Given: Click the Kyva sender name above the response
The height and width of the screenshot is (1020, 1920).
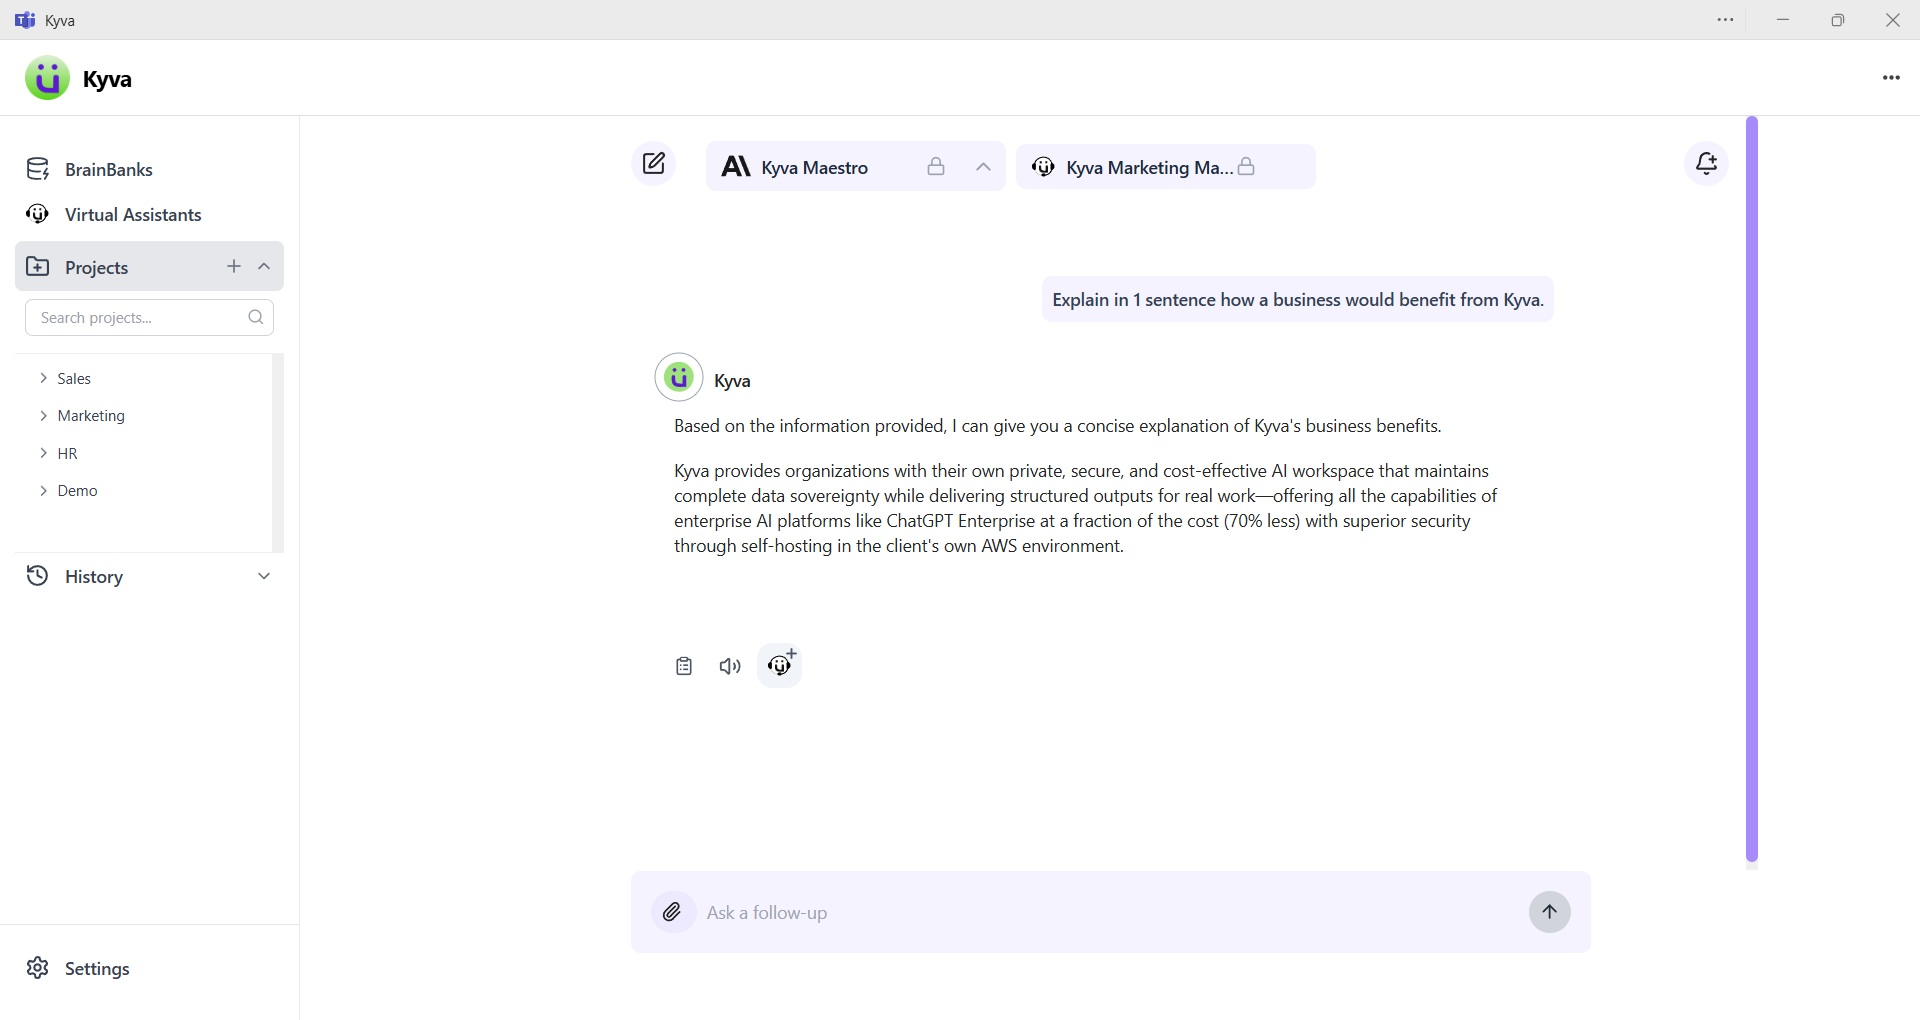Looking at the screenshot, I should [x=732, y=380].
